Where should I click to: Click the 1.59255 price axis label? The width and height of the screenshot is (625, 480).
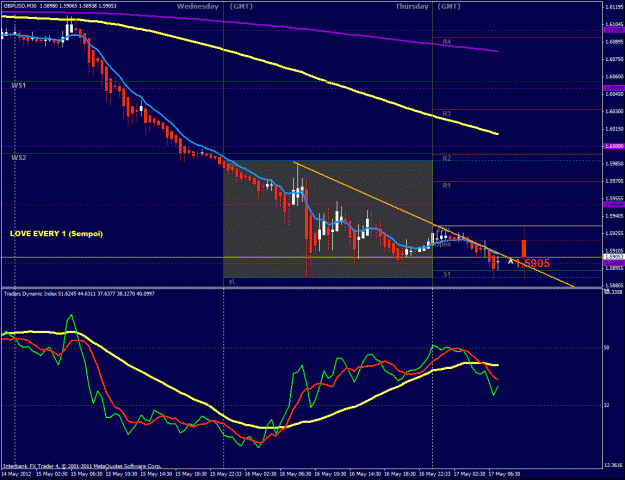pos(614,233)
